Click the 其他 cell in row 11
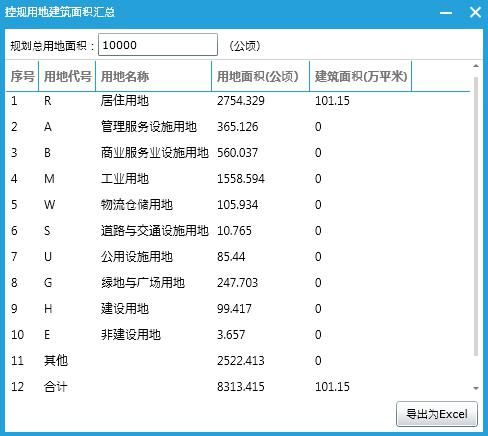Screen dimensions: 488x436 coord(56,361)
